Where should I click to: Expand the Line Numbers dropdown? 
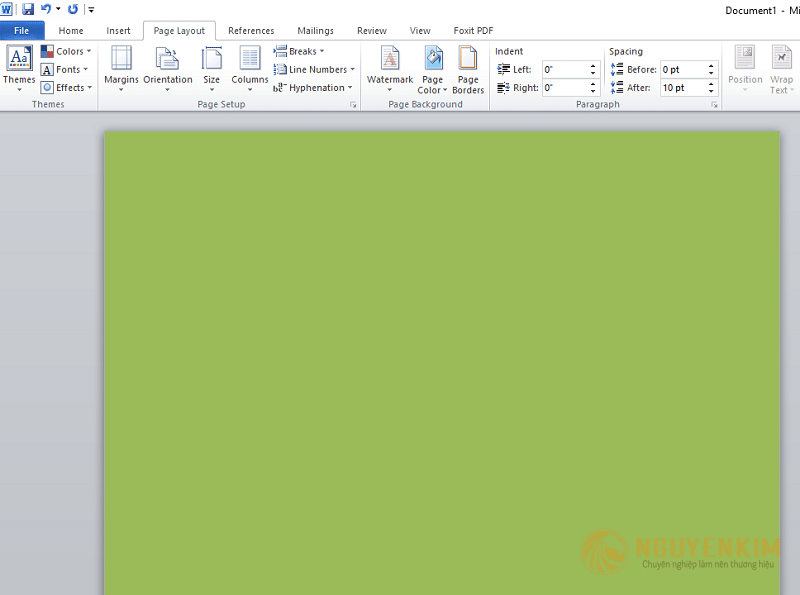coord(315,69)
